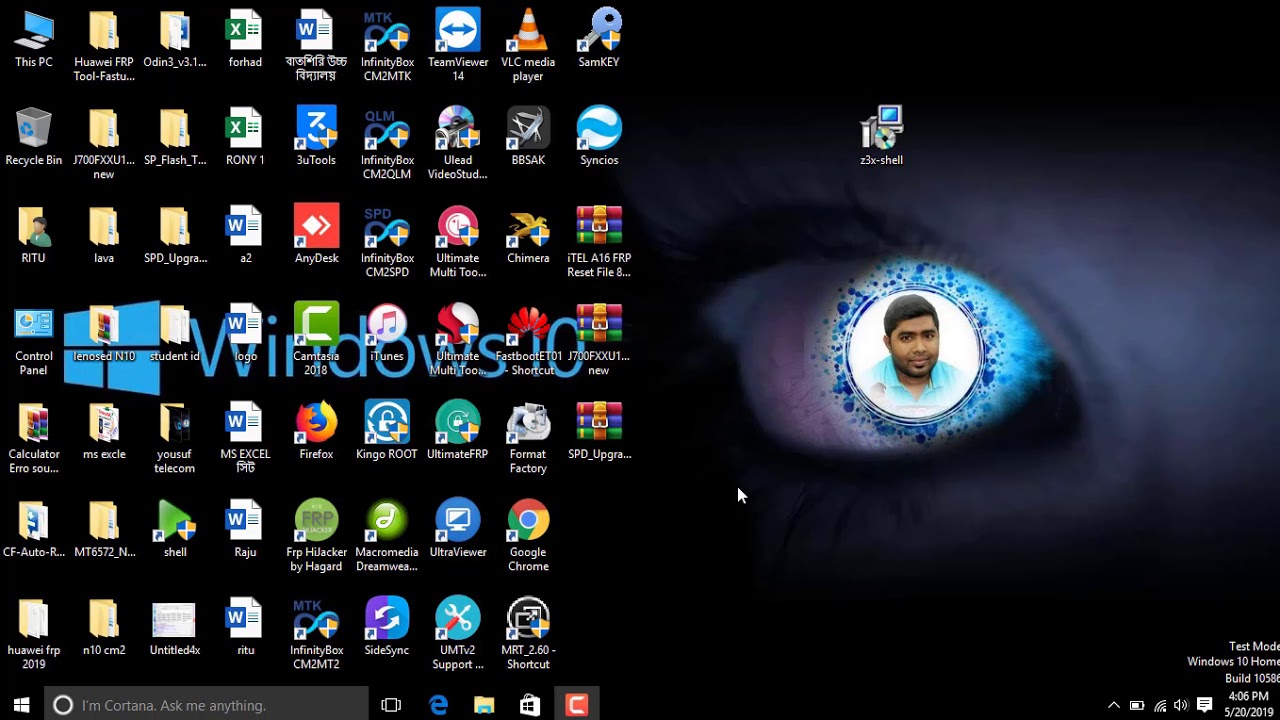Open Untitled4x file
1280x720 pixels.
click(175, 627)
